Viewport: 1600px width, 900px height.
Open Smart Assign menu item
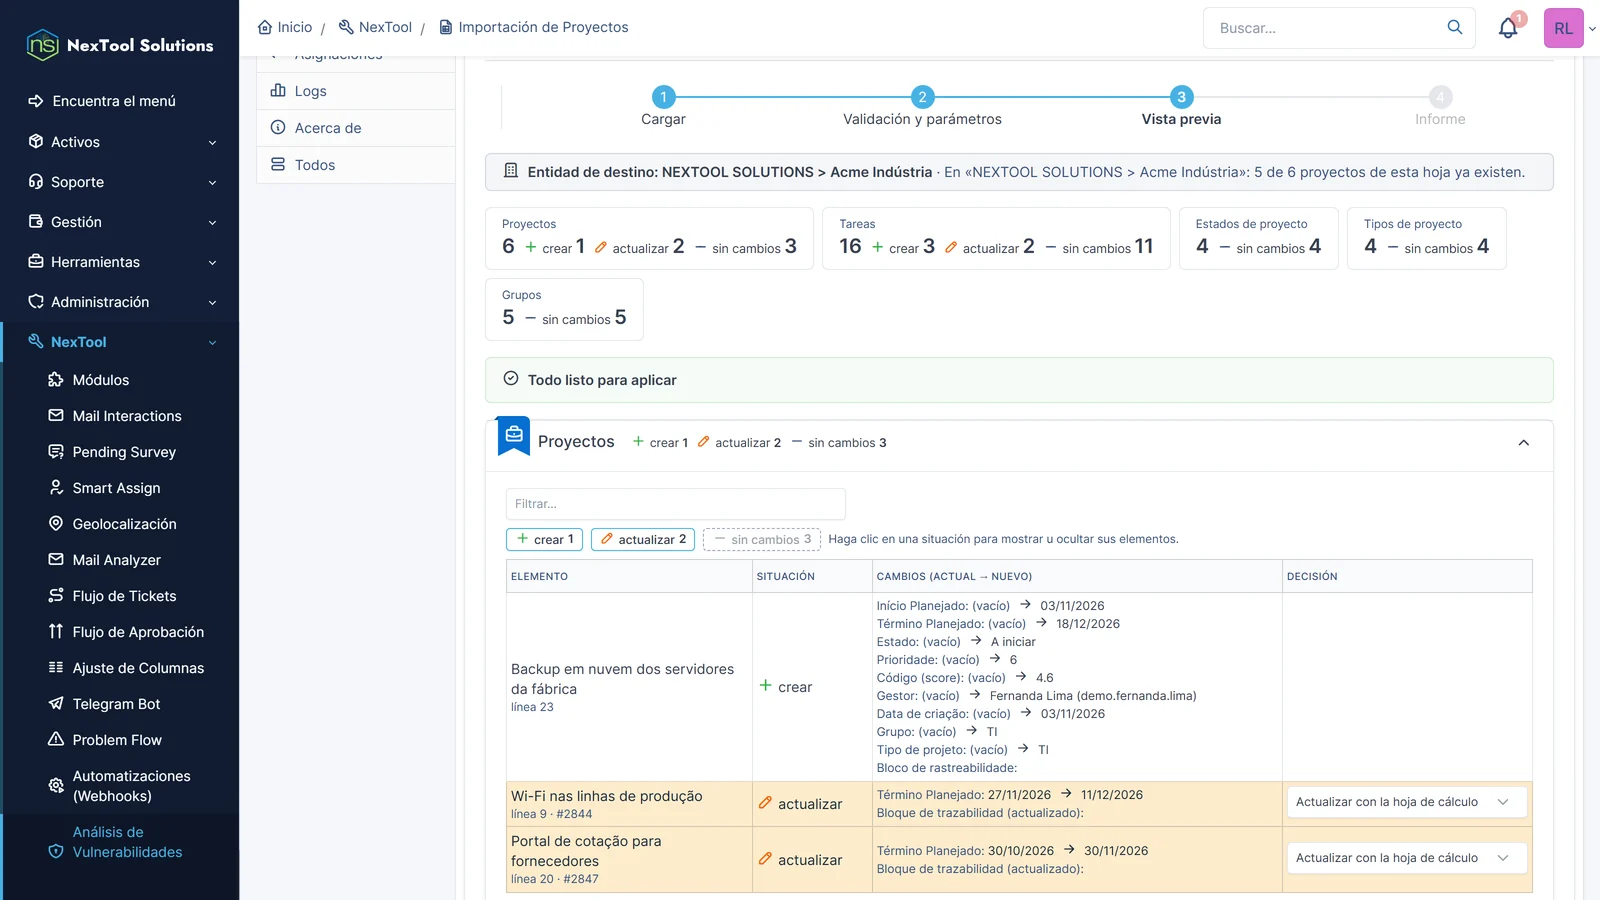(x=116, y=488)
